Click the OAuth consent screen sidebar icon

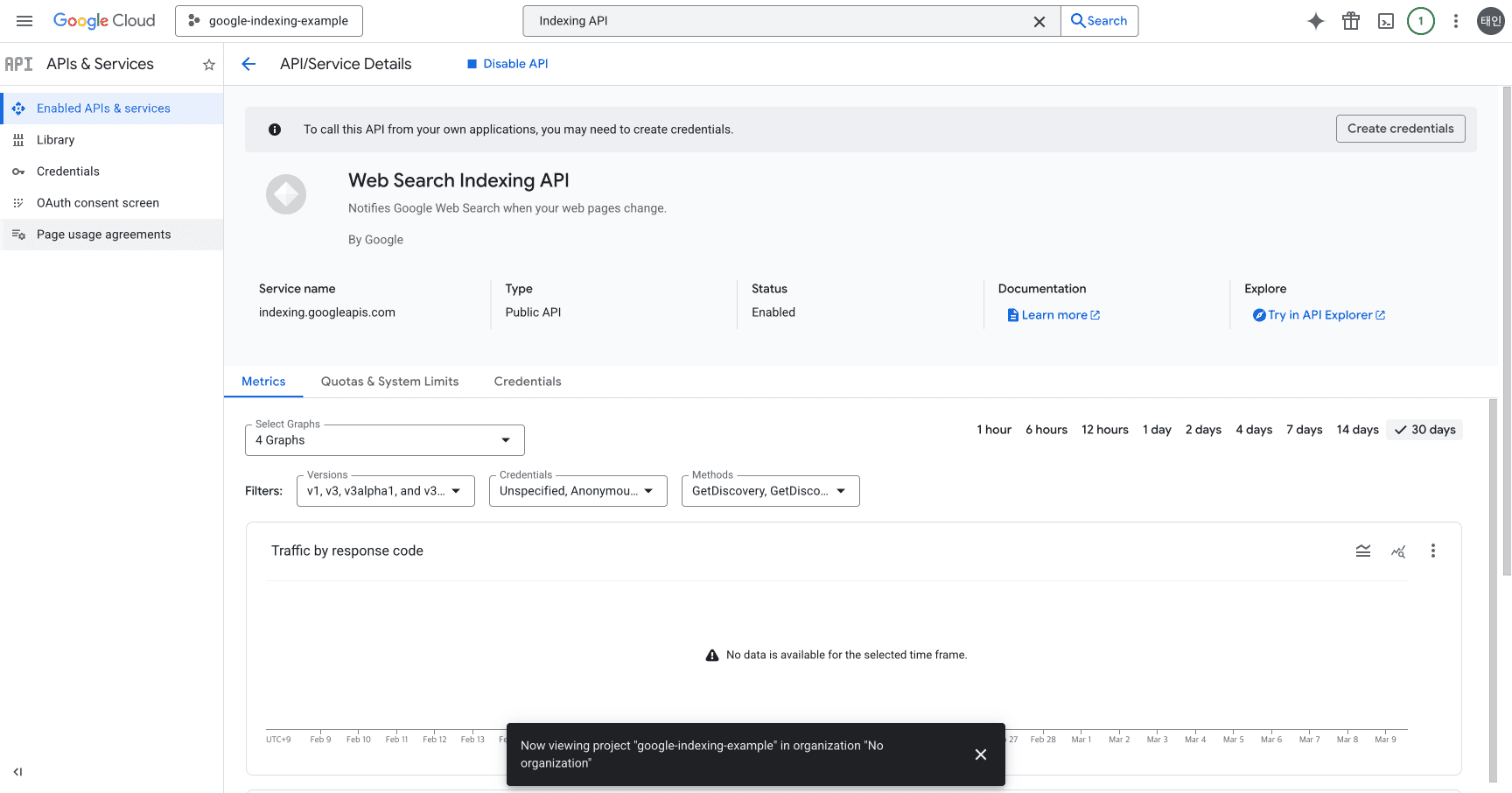coord(18,203)
